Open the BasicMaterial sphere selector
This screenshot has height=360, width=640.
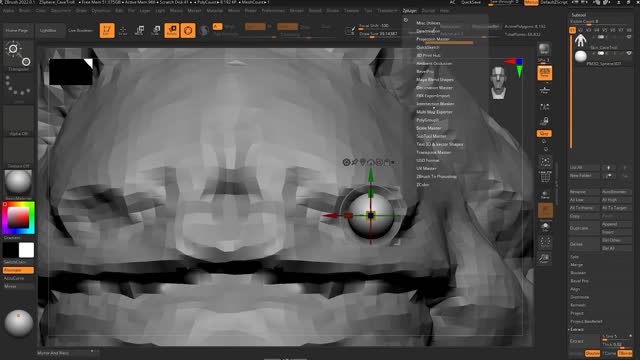(x=18, y=183)
